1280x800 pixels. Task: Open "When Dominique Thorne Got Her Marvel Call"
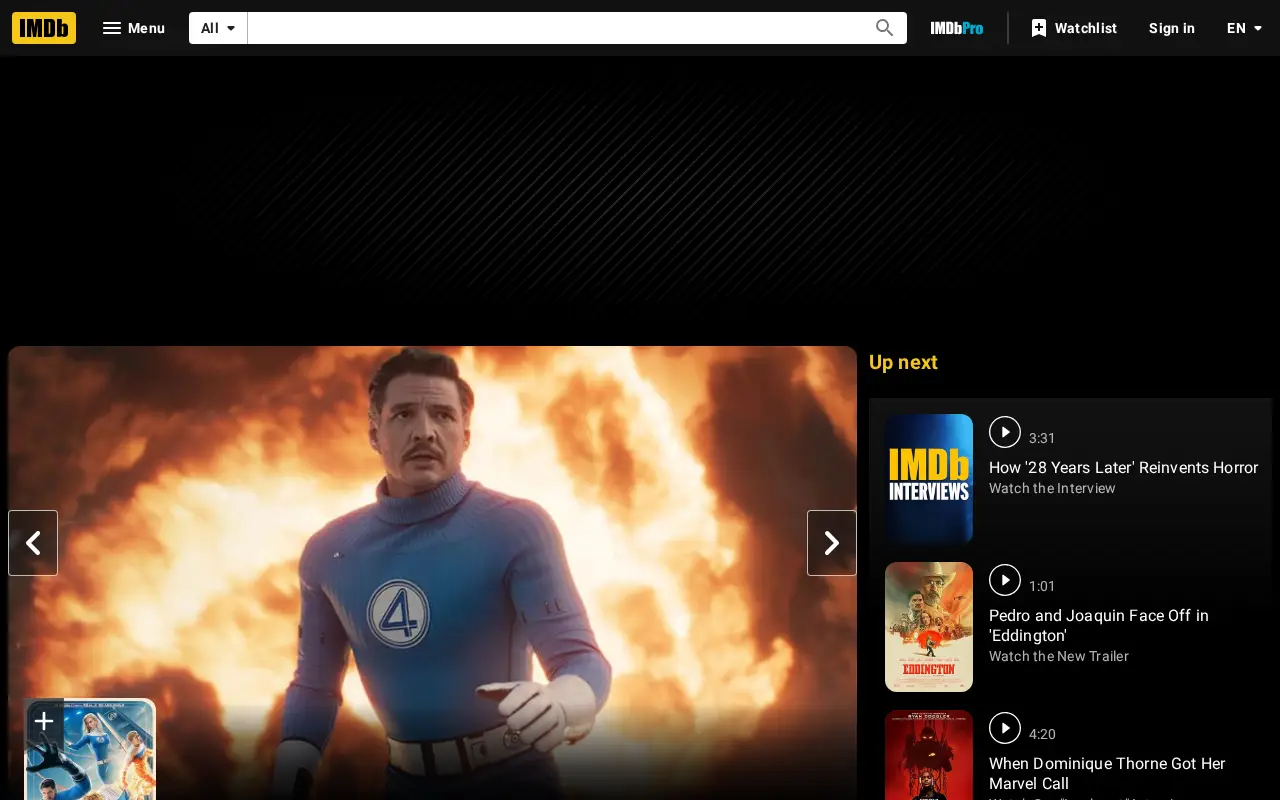point(1107,773)
